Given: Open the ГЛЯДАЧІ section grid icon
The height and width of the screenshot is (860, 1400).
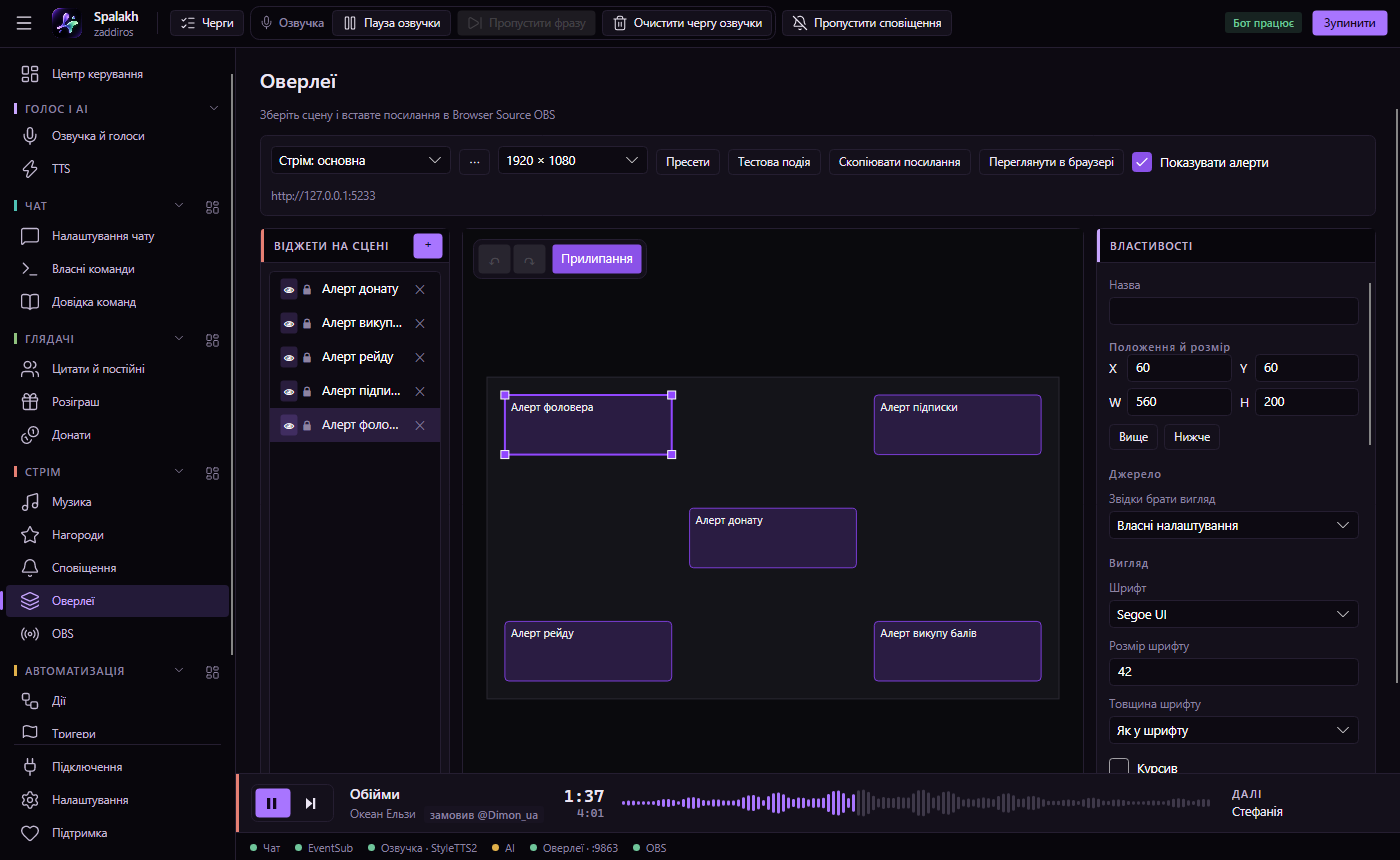Looking at the screenshot, I should [x=212, y=339].
